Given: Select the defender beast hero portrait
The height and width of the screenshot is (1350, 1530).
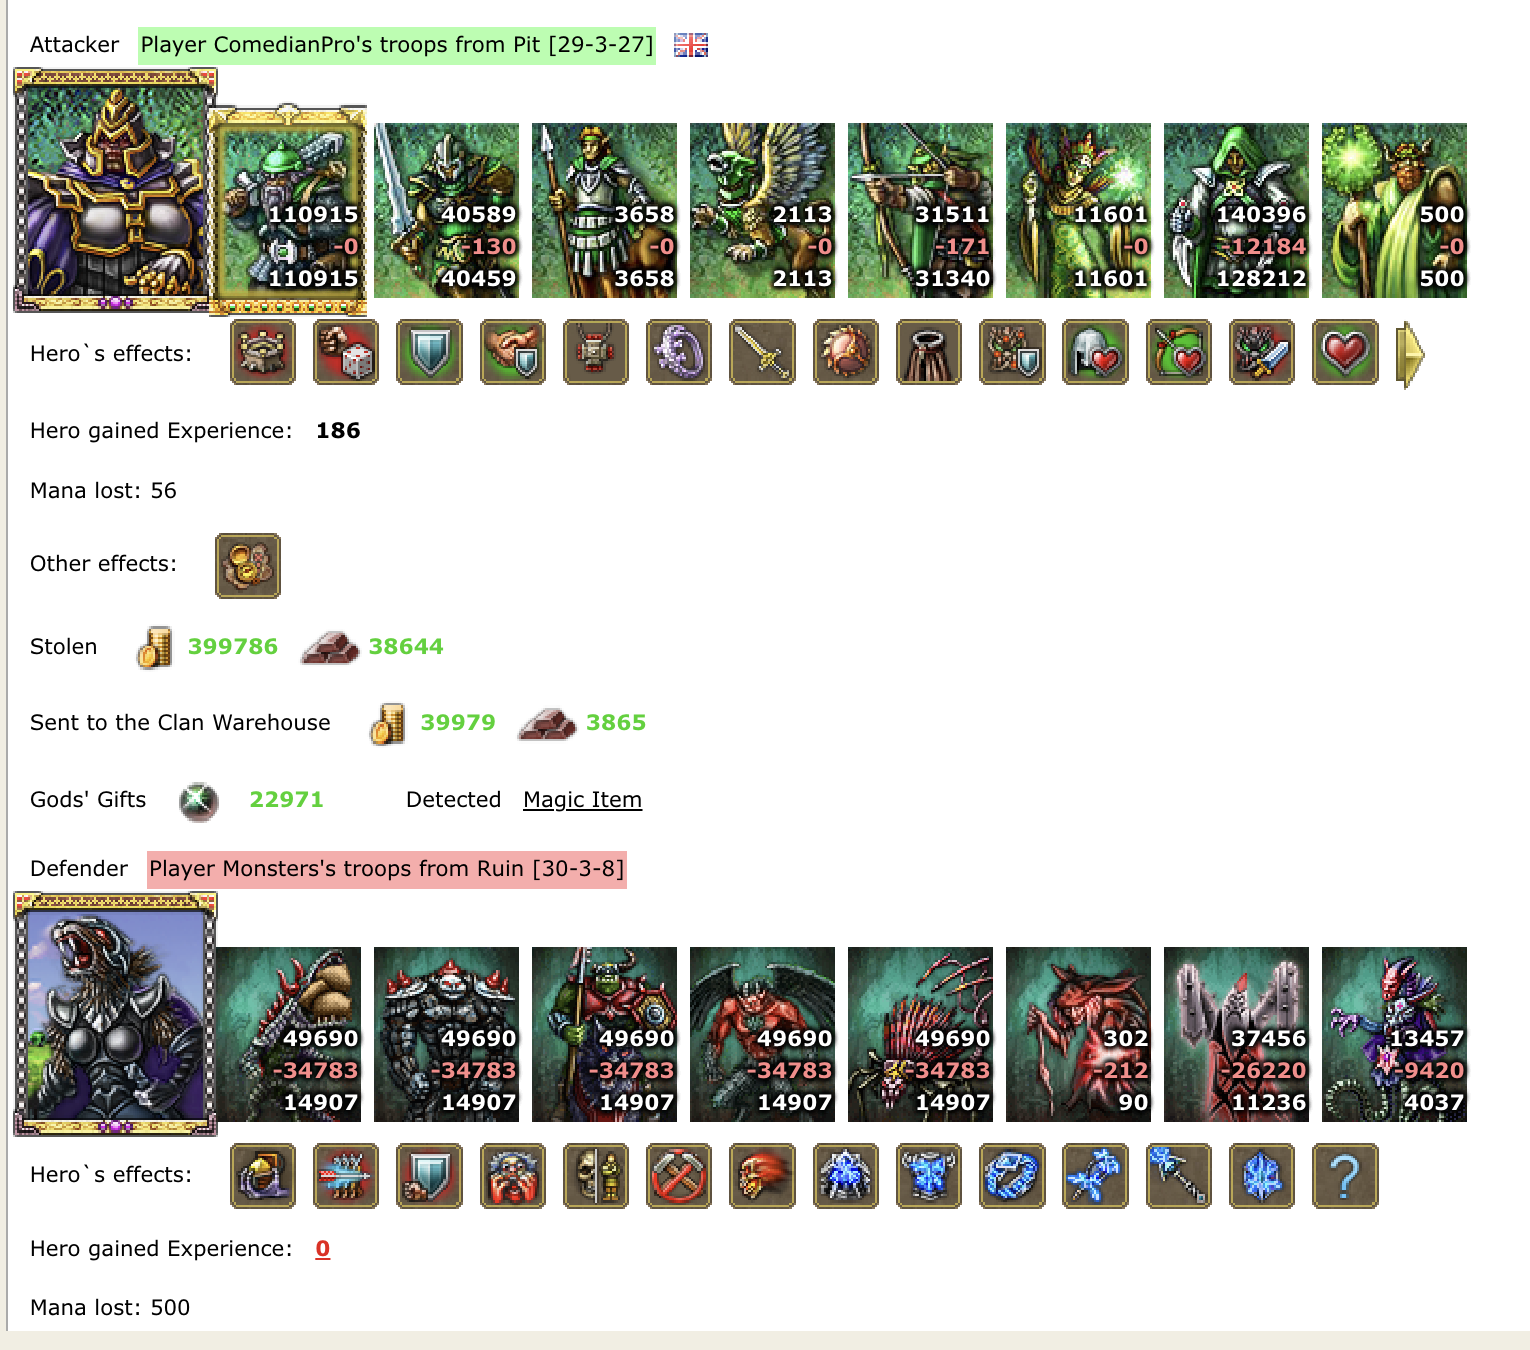Looking at the screenshot, I should tap(115, 1014).
